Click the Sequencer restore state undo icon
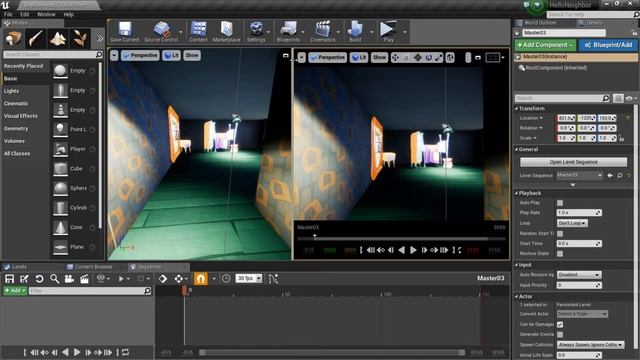640x360 pixels. pos(39,279)
